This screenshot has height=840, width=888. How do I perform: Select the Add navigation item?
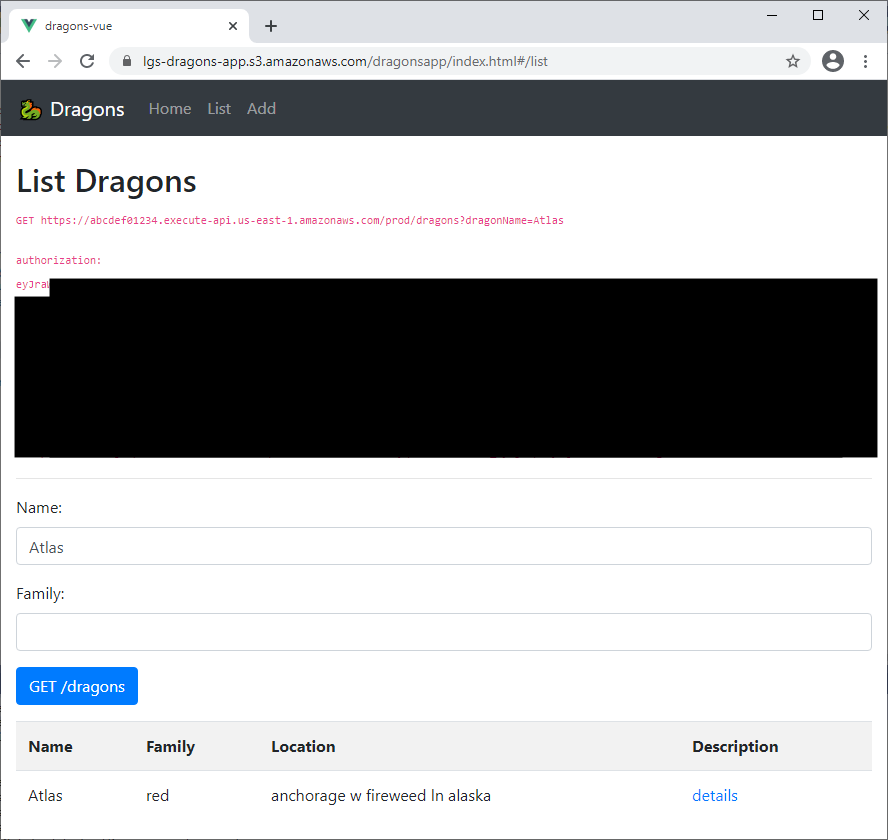pos(261,108)
